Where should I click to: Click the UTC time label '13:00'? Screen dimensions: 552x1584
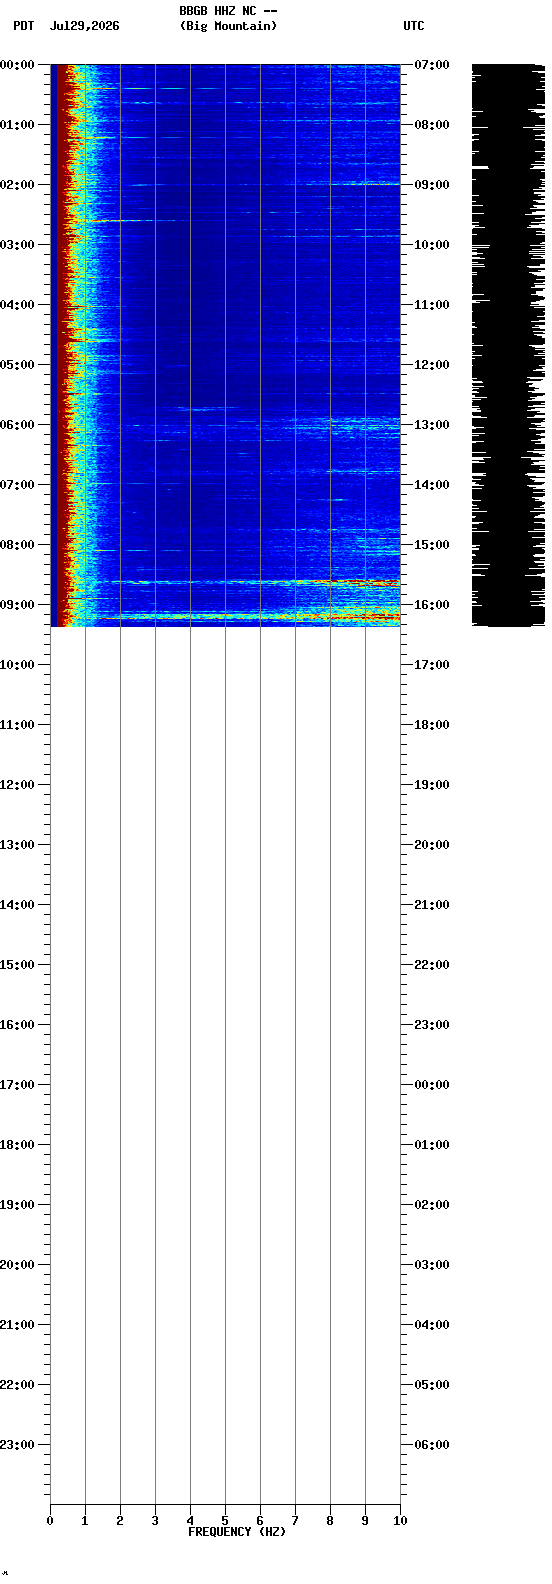432,425
